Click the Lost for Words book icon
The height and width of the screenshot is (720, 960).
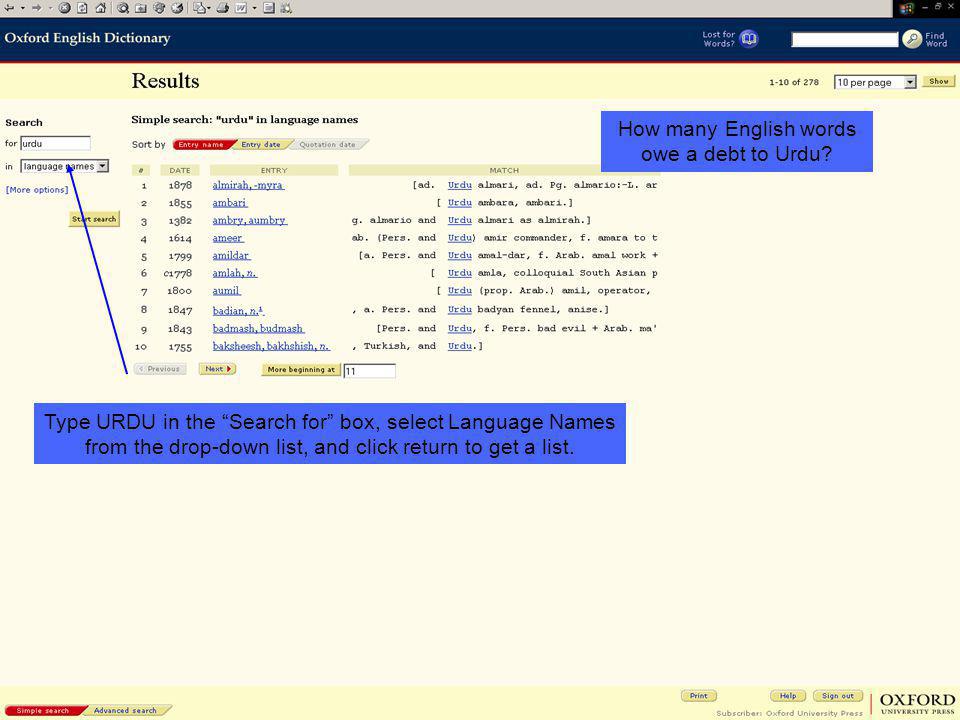tap(749, 39)
